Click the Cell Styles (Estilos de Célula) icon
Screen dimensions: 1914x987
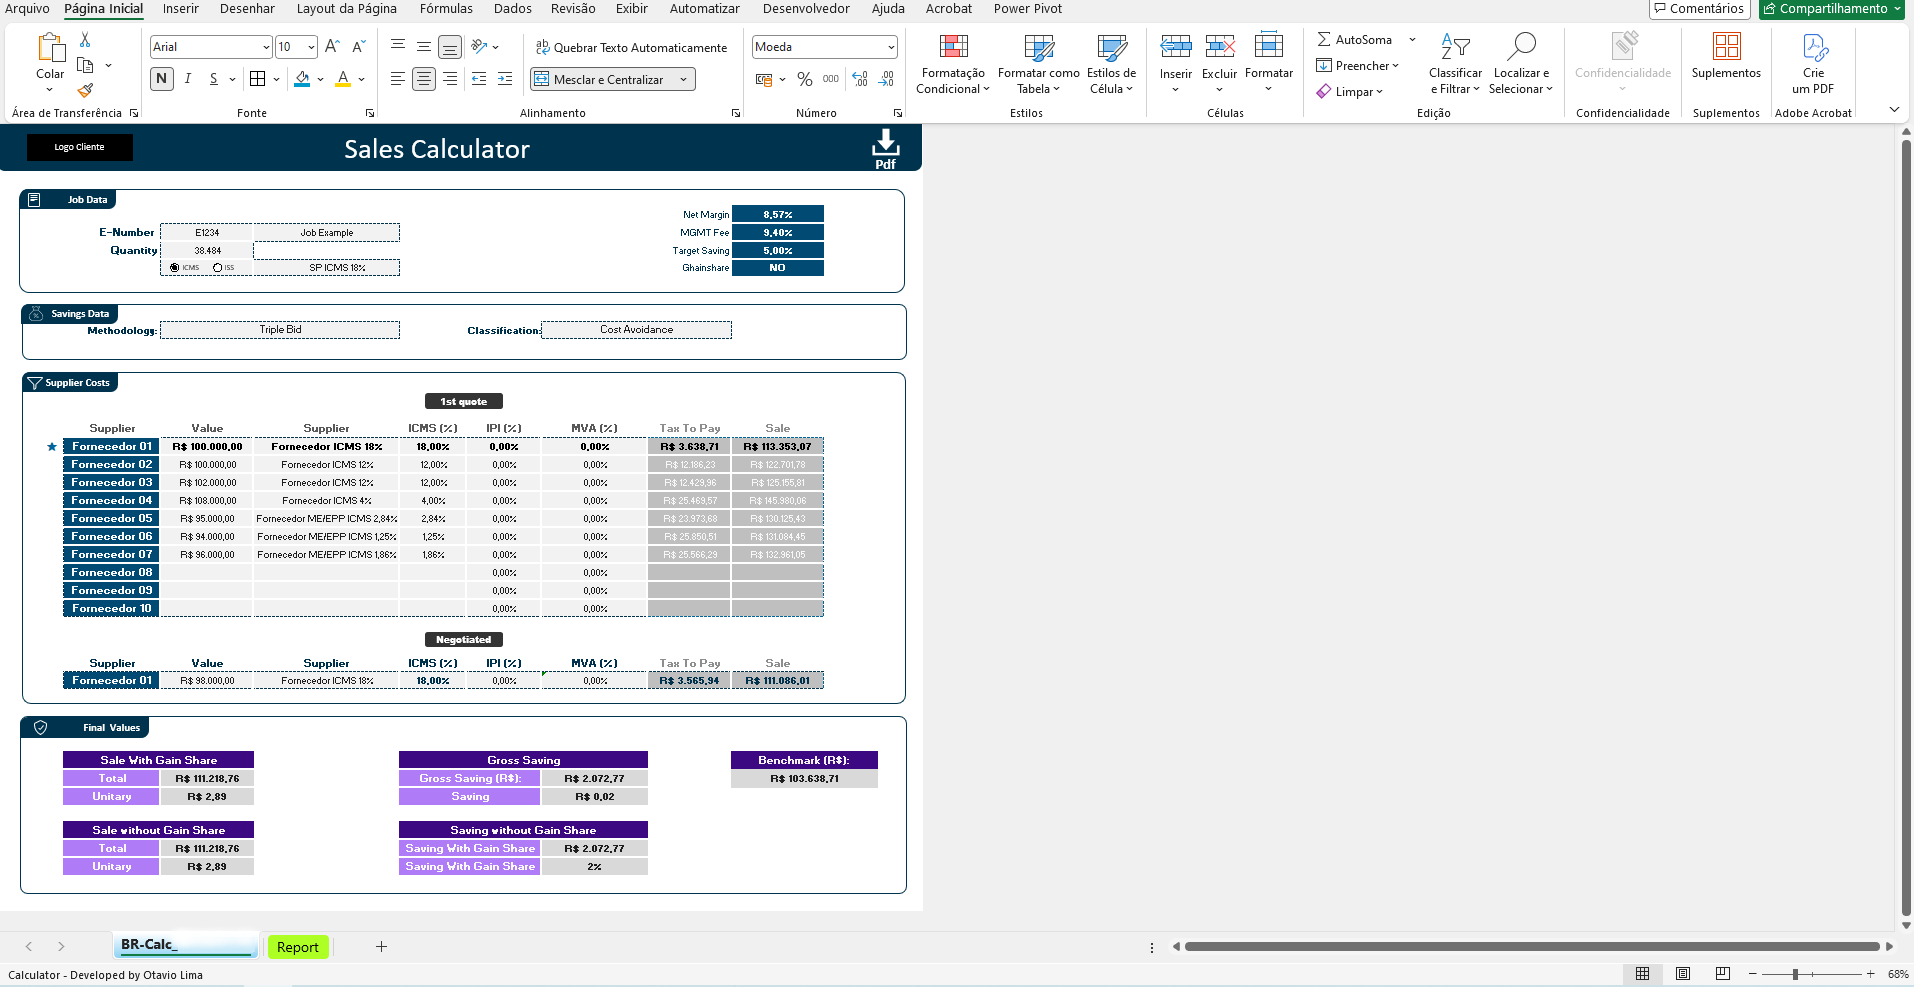click(x=1111, y=47)
